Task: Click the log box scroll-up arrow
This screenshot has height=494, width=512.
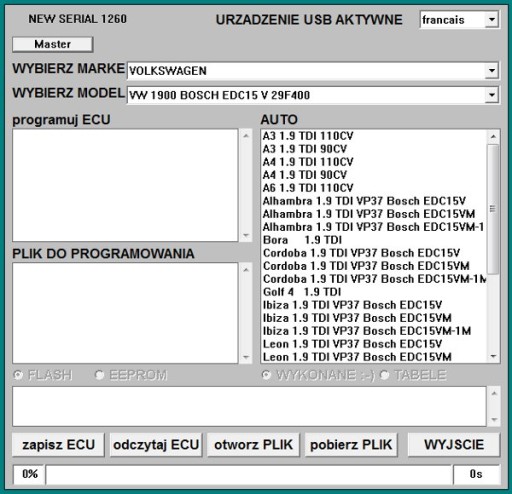Action: 494,394
